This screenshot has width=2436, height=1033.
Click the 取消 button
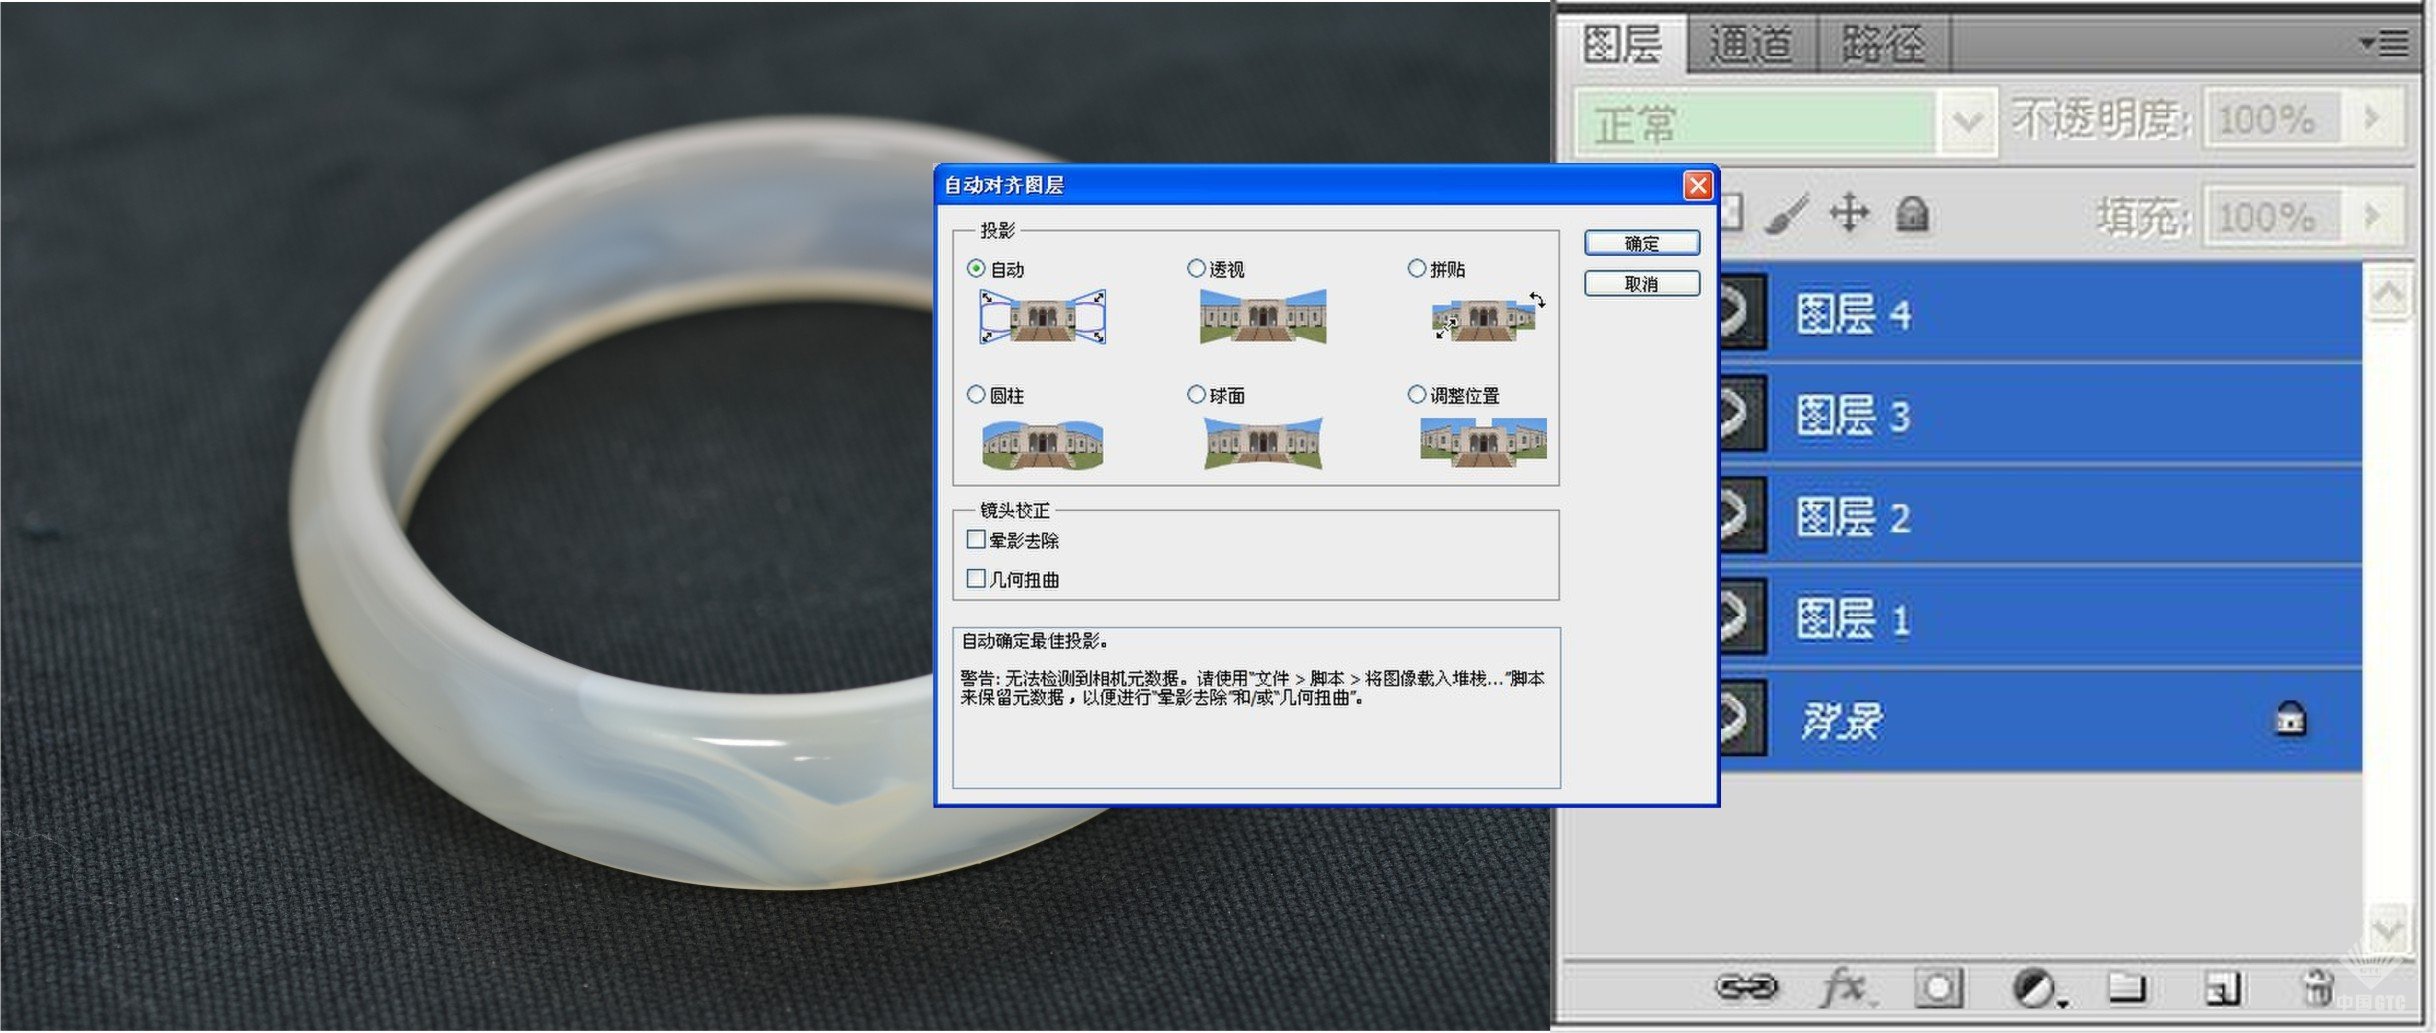point(1641,284)
